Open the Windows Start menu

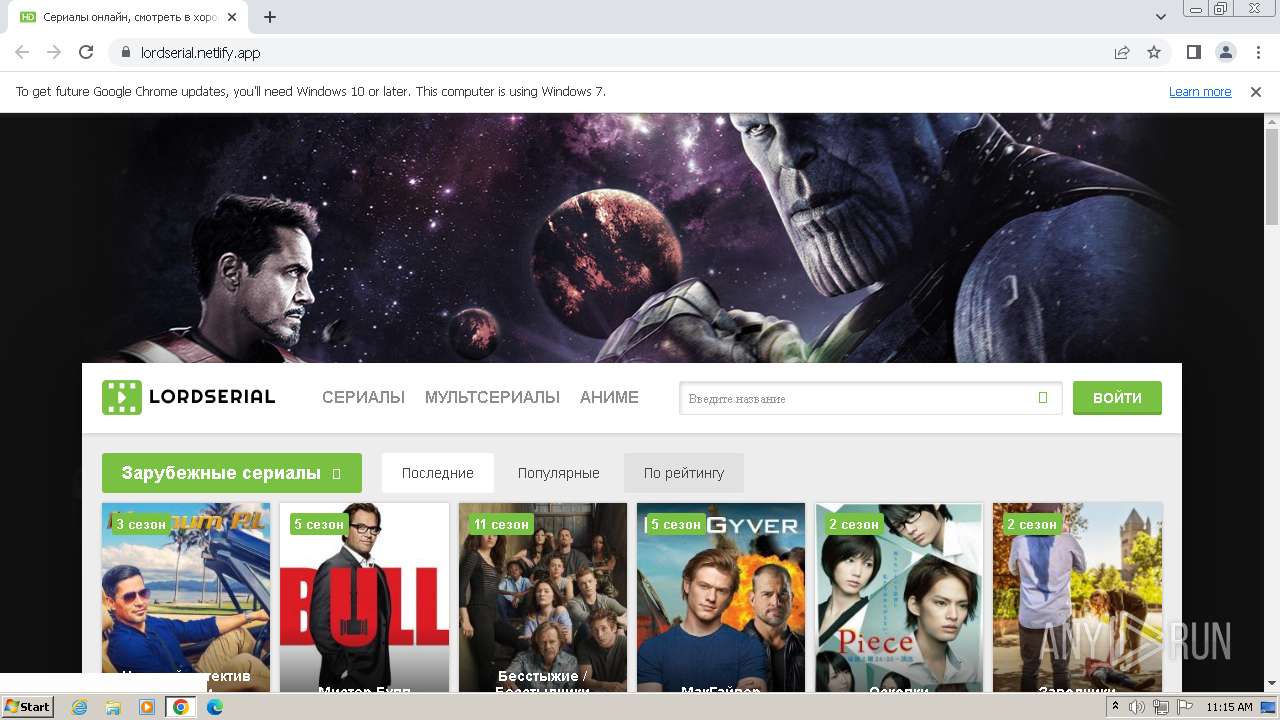[x=28, y=707]
